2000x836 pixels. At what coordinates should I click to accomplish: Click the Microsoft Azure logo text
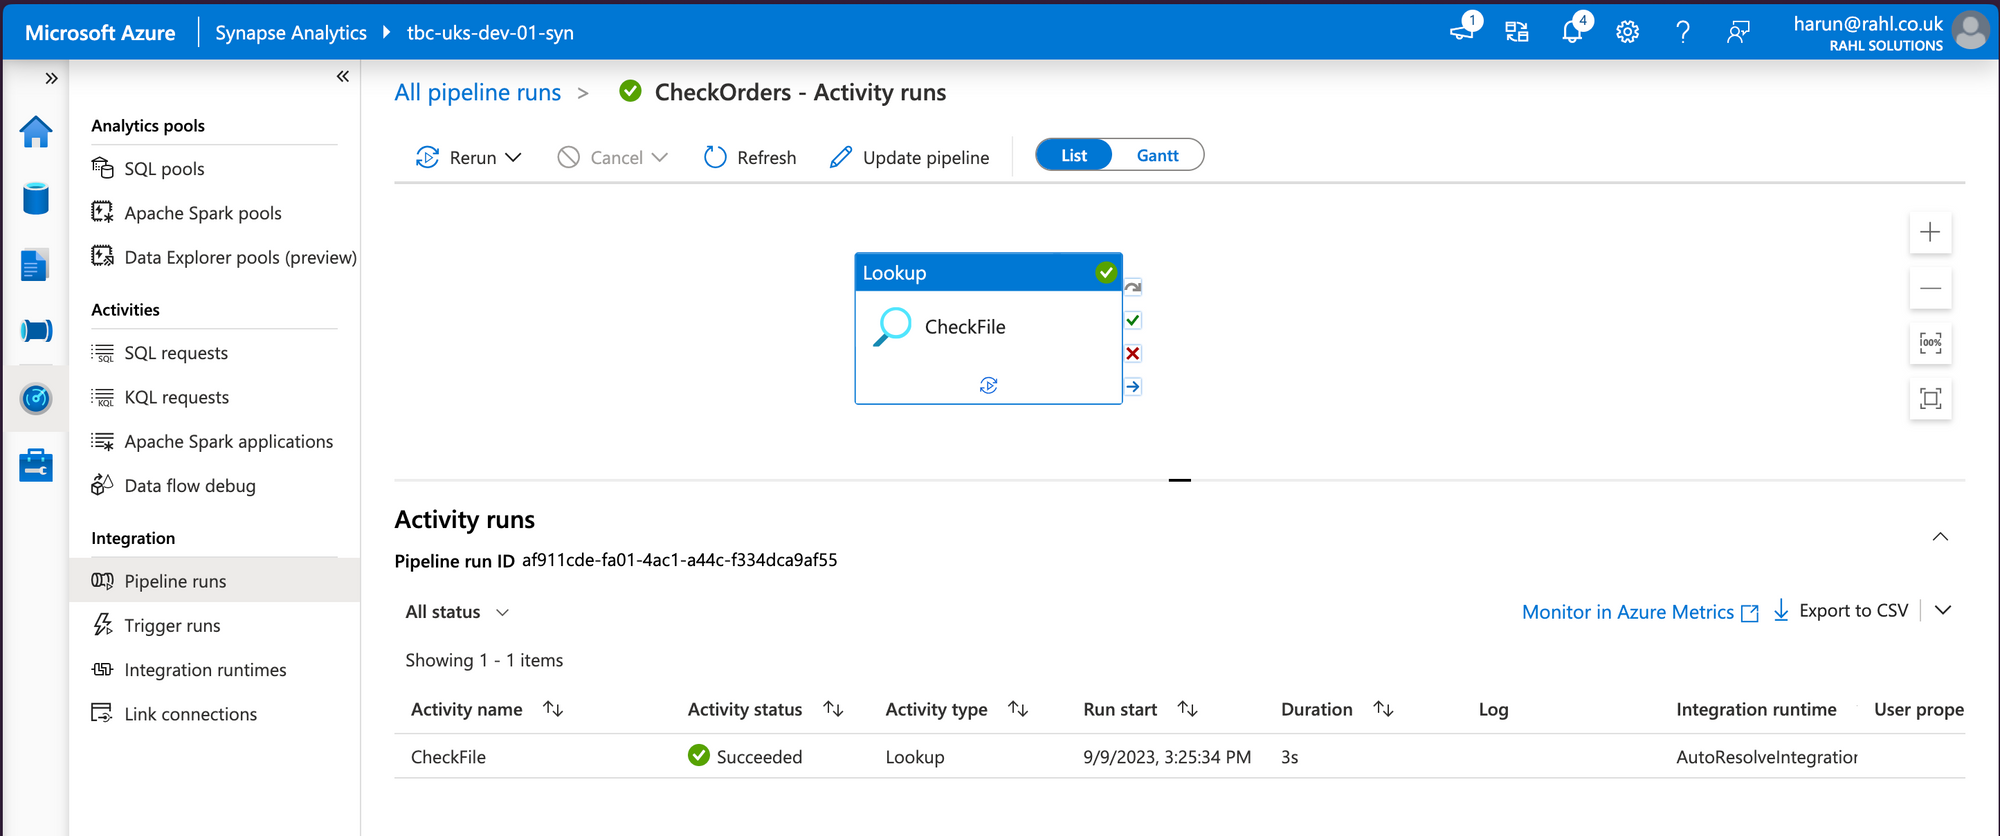(x=100, y=33)
